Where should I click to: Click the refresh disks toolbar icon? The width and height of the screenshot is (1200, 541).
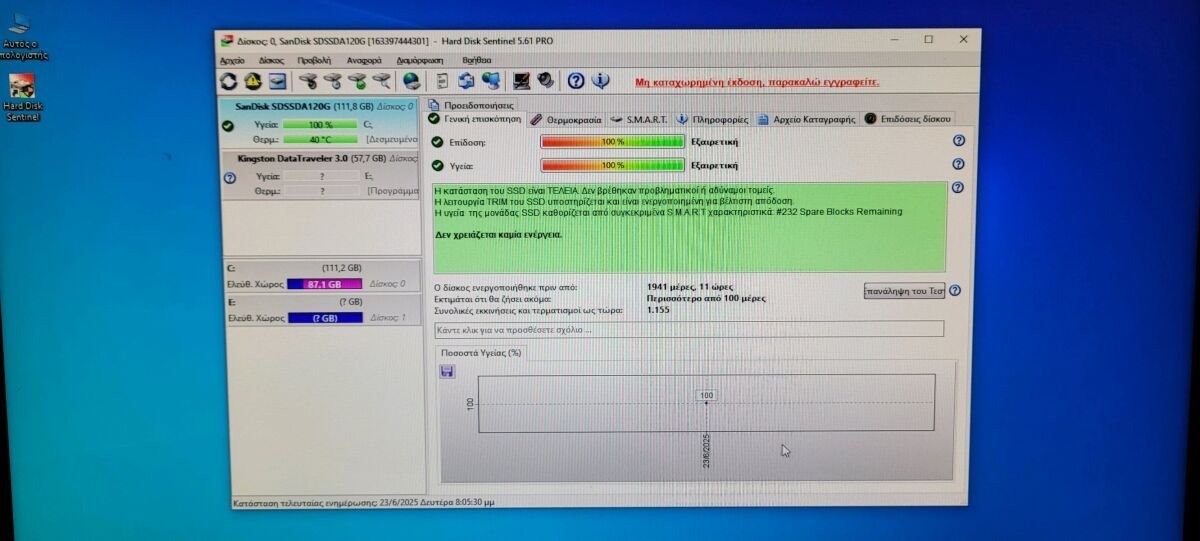(x=229, y=81)
